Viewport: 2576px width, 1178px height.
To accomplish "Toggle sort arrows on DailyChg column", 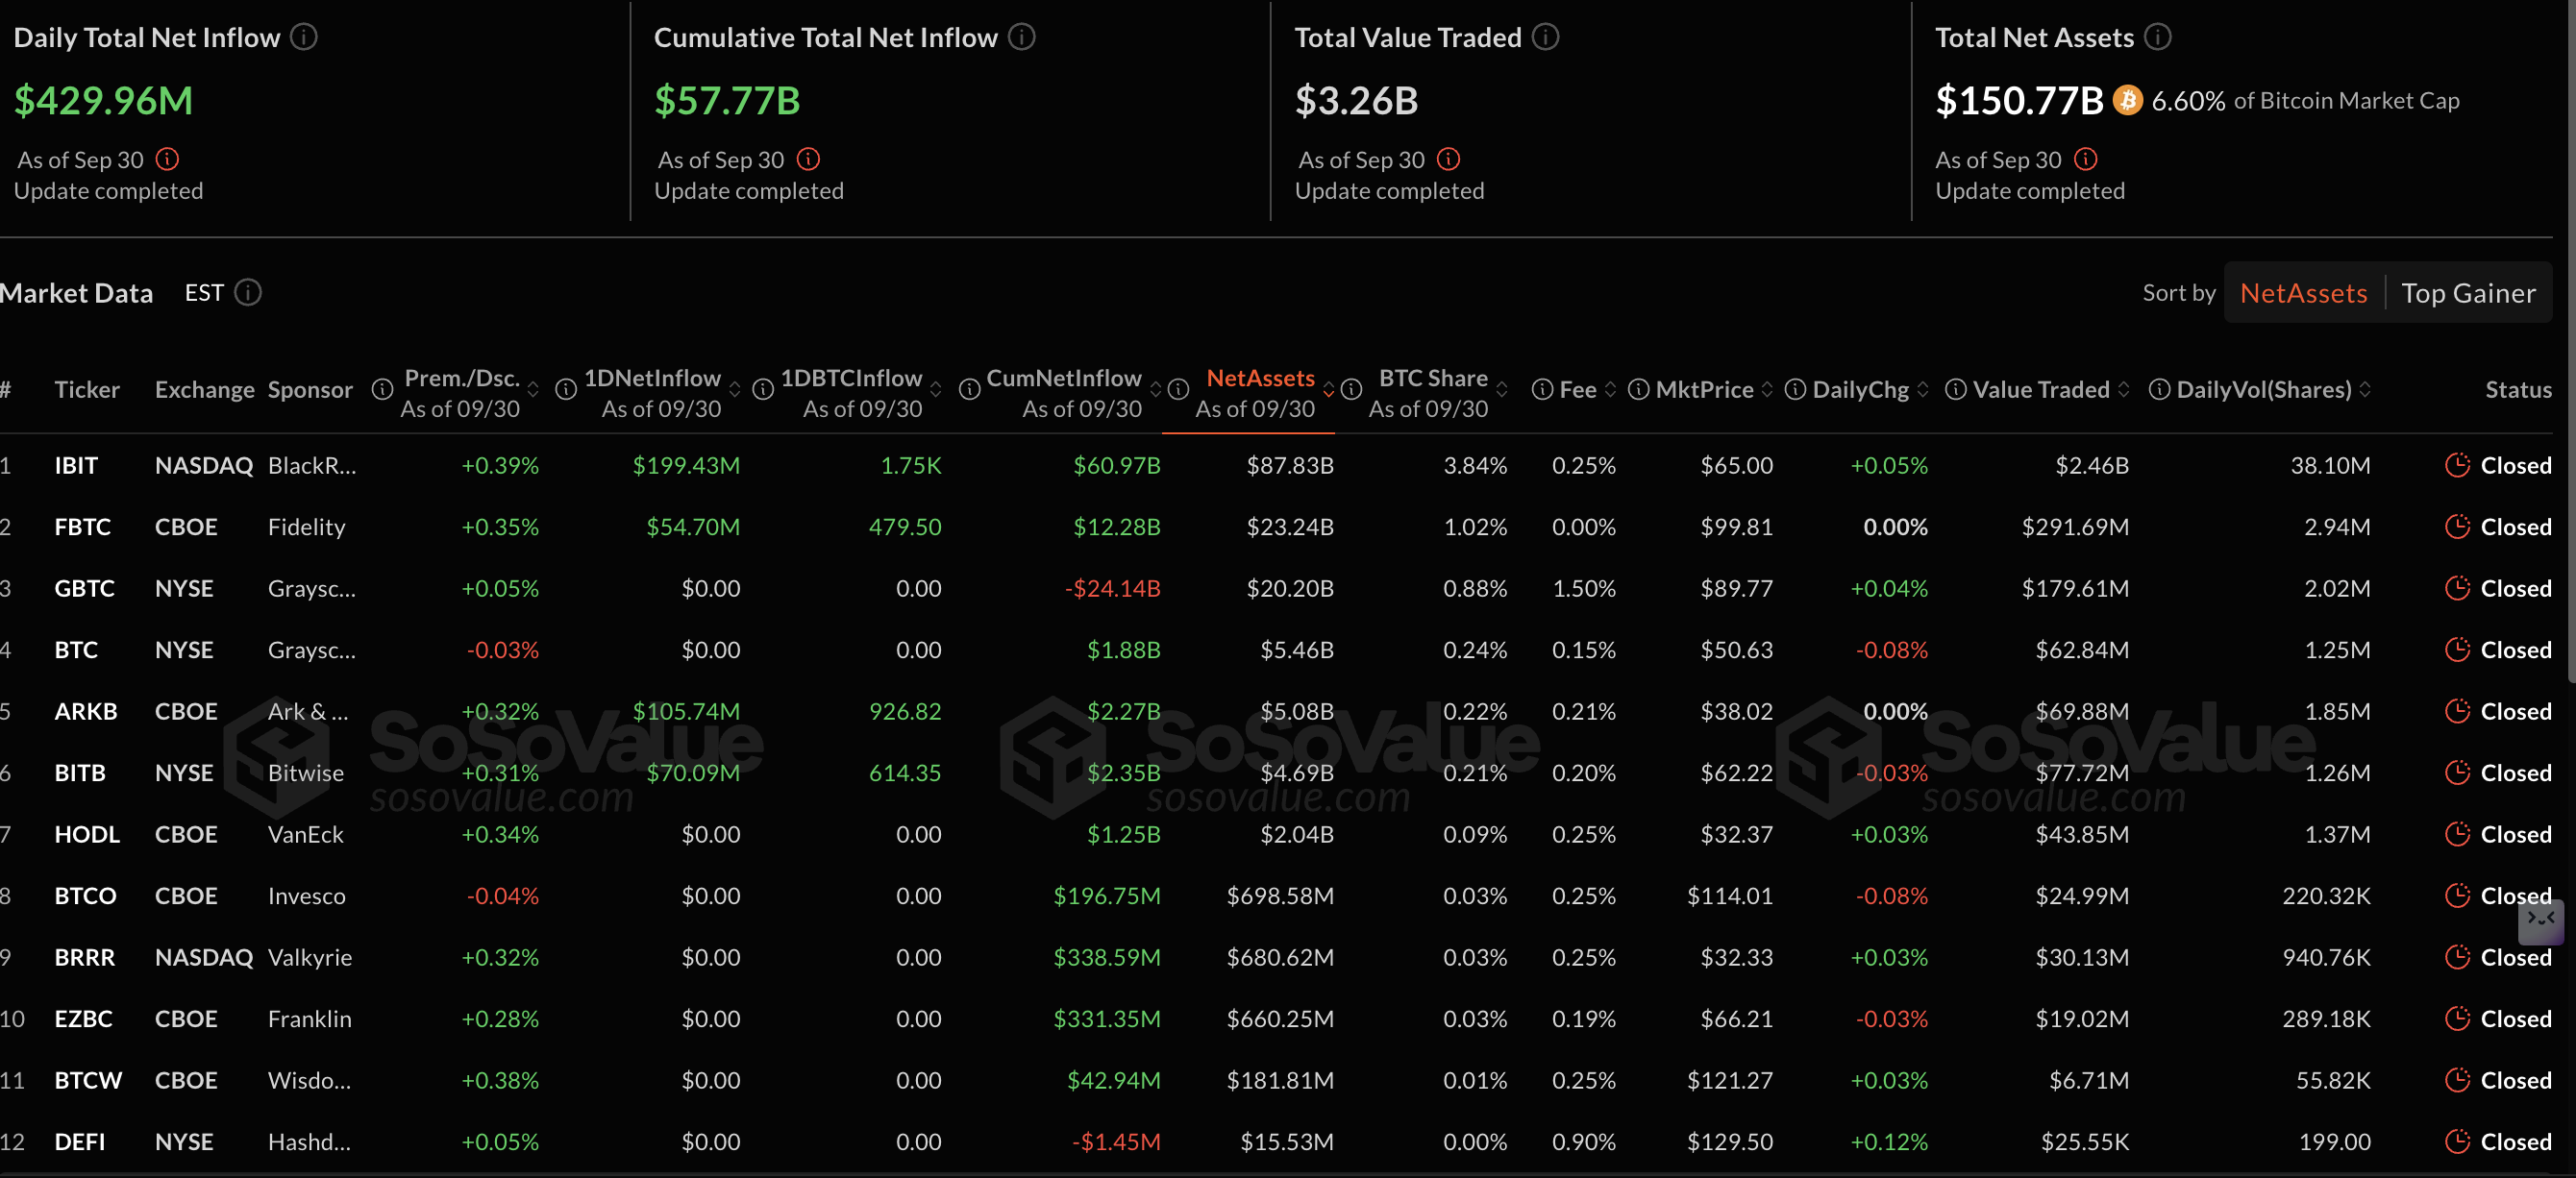I will 1922,389.
